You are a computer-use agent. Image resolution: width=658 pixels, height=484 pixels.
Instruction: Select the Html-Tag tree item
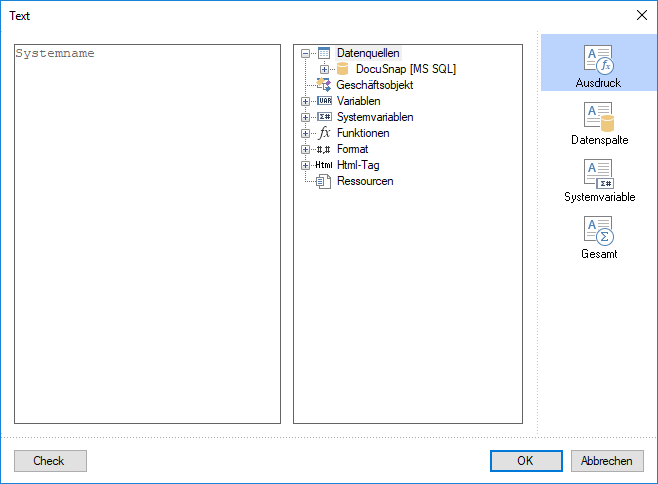coord(358,165)
